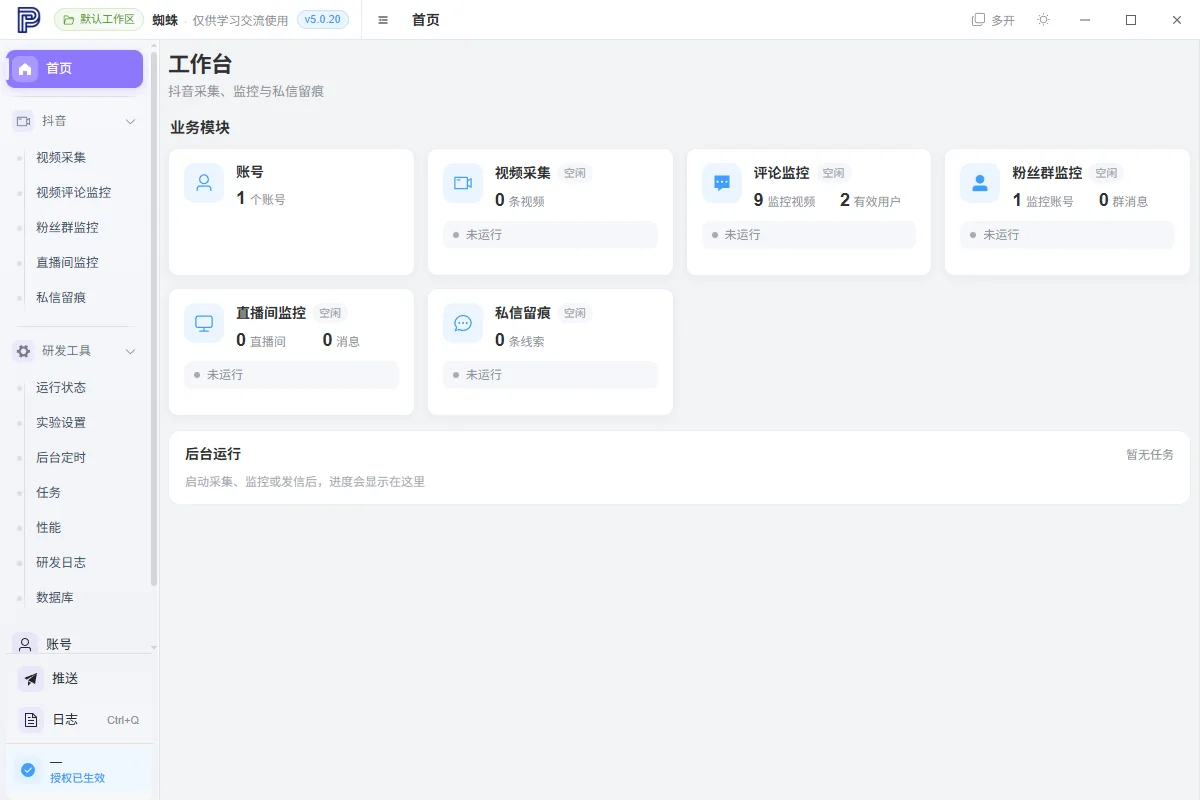Click the 1 监控账号 count
Screen dimensions: 1200x800
click(1043, 200)
